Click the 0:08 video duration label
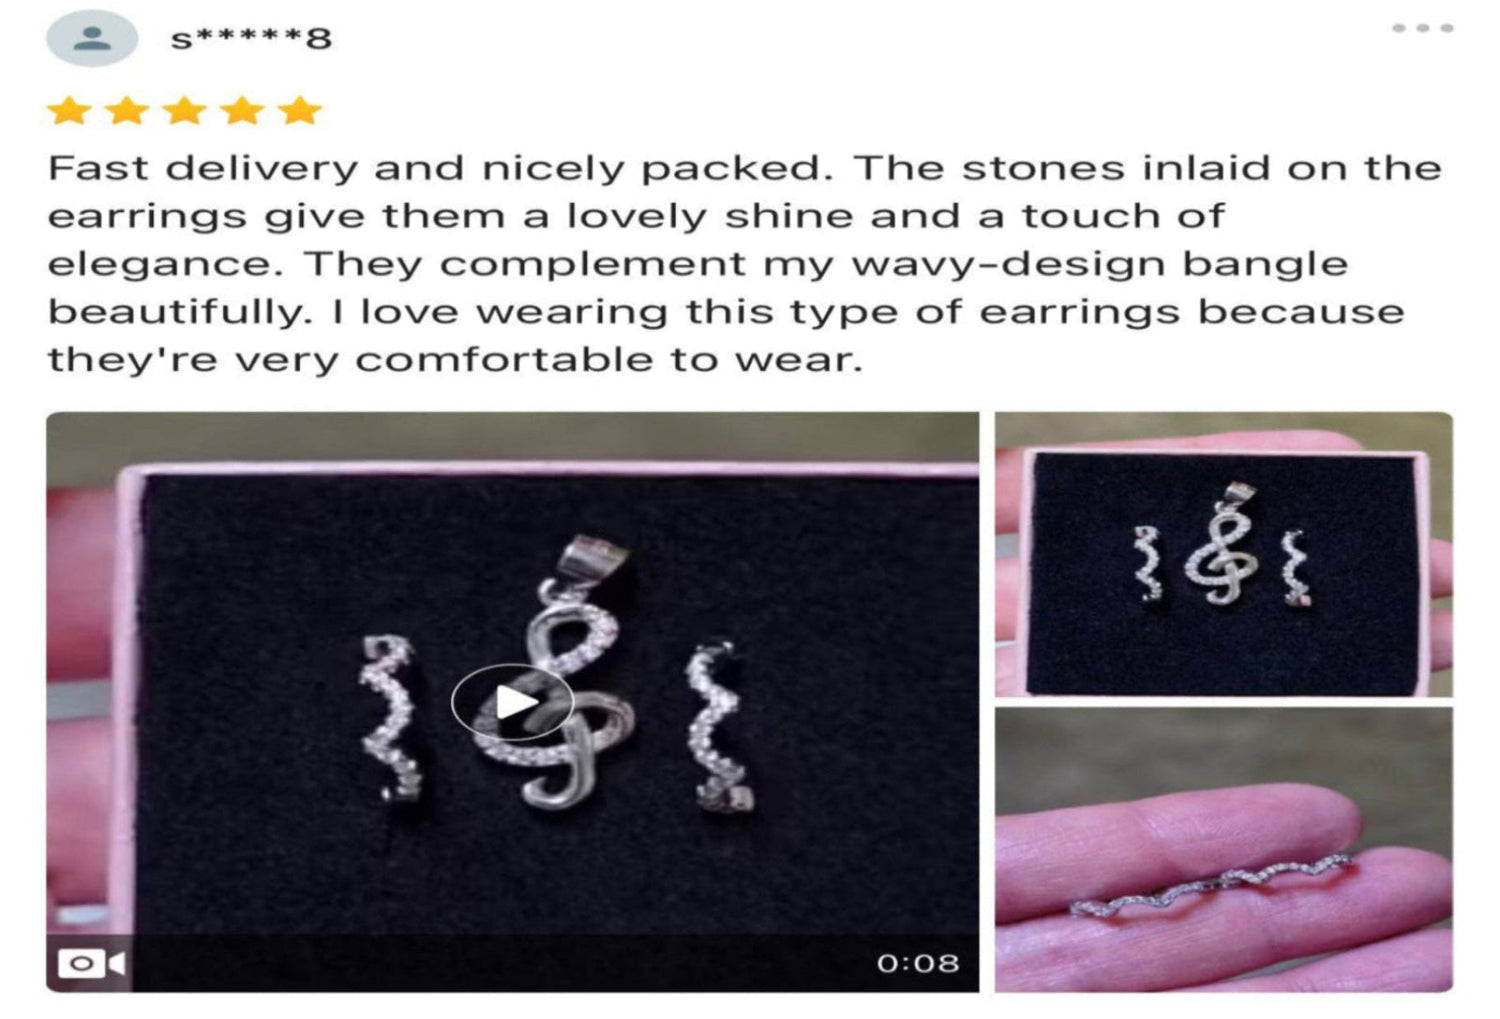 tap(917, 963)
